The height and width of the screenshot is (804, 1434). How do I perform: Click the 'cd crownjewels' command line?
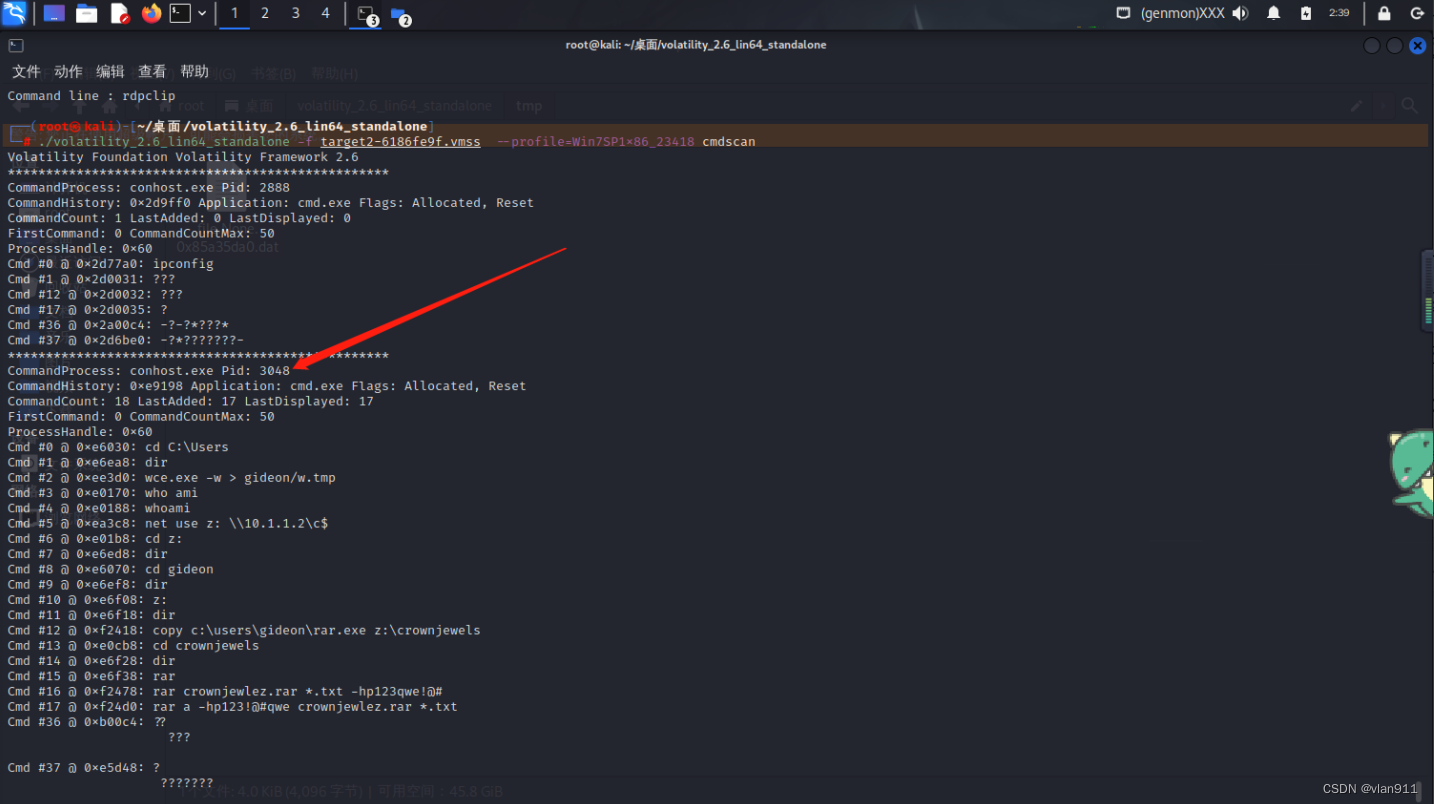(x=133, y=645)
